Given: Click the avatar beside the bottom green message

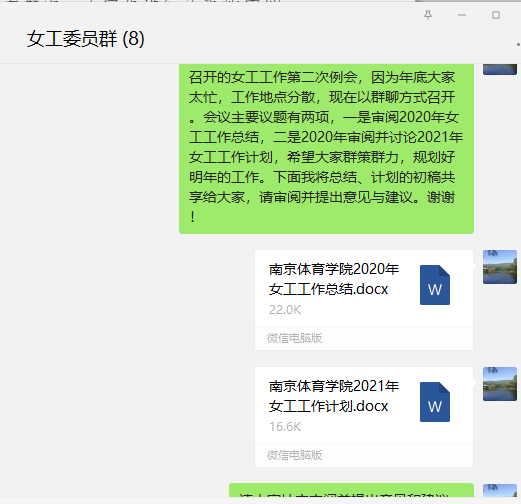Looking at the screenshot, I should tap(500, 491).
